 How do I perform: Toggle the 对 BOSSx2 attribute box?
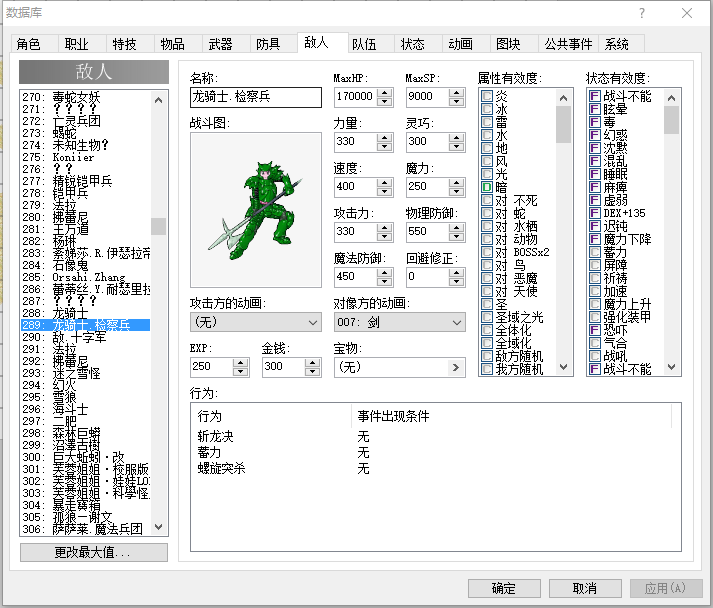tap(487, 252)
